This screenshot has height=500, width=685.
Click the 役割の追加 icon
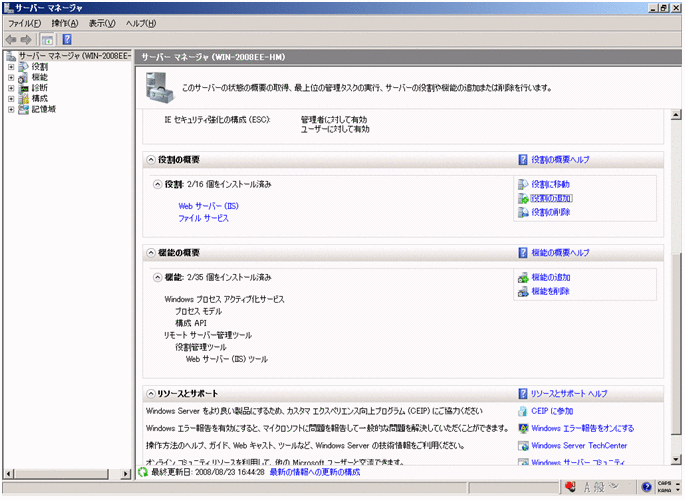523,199
